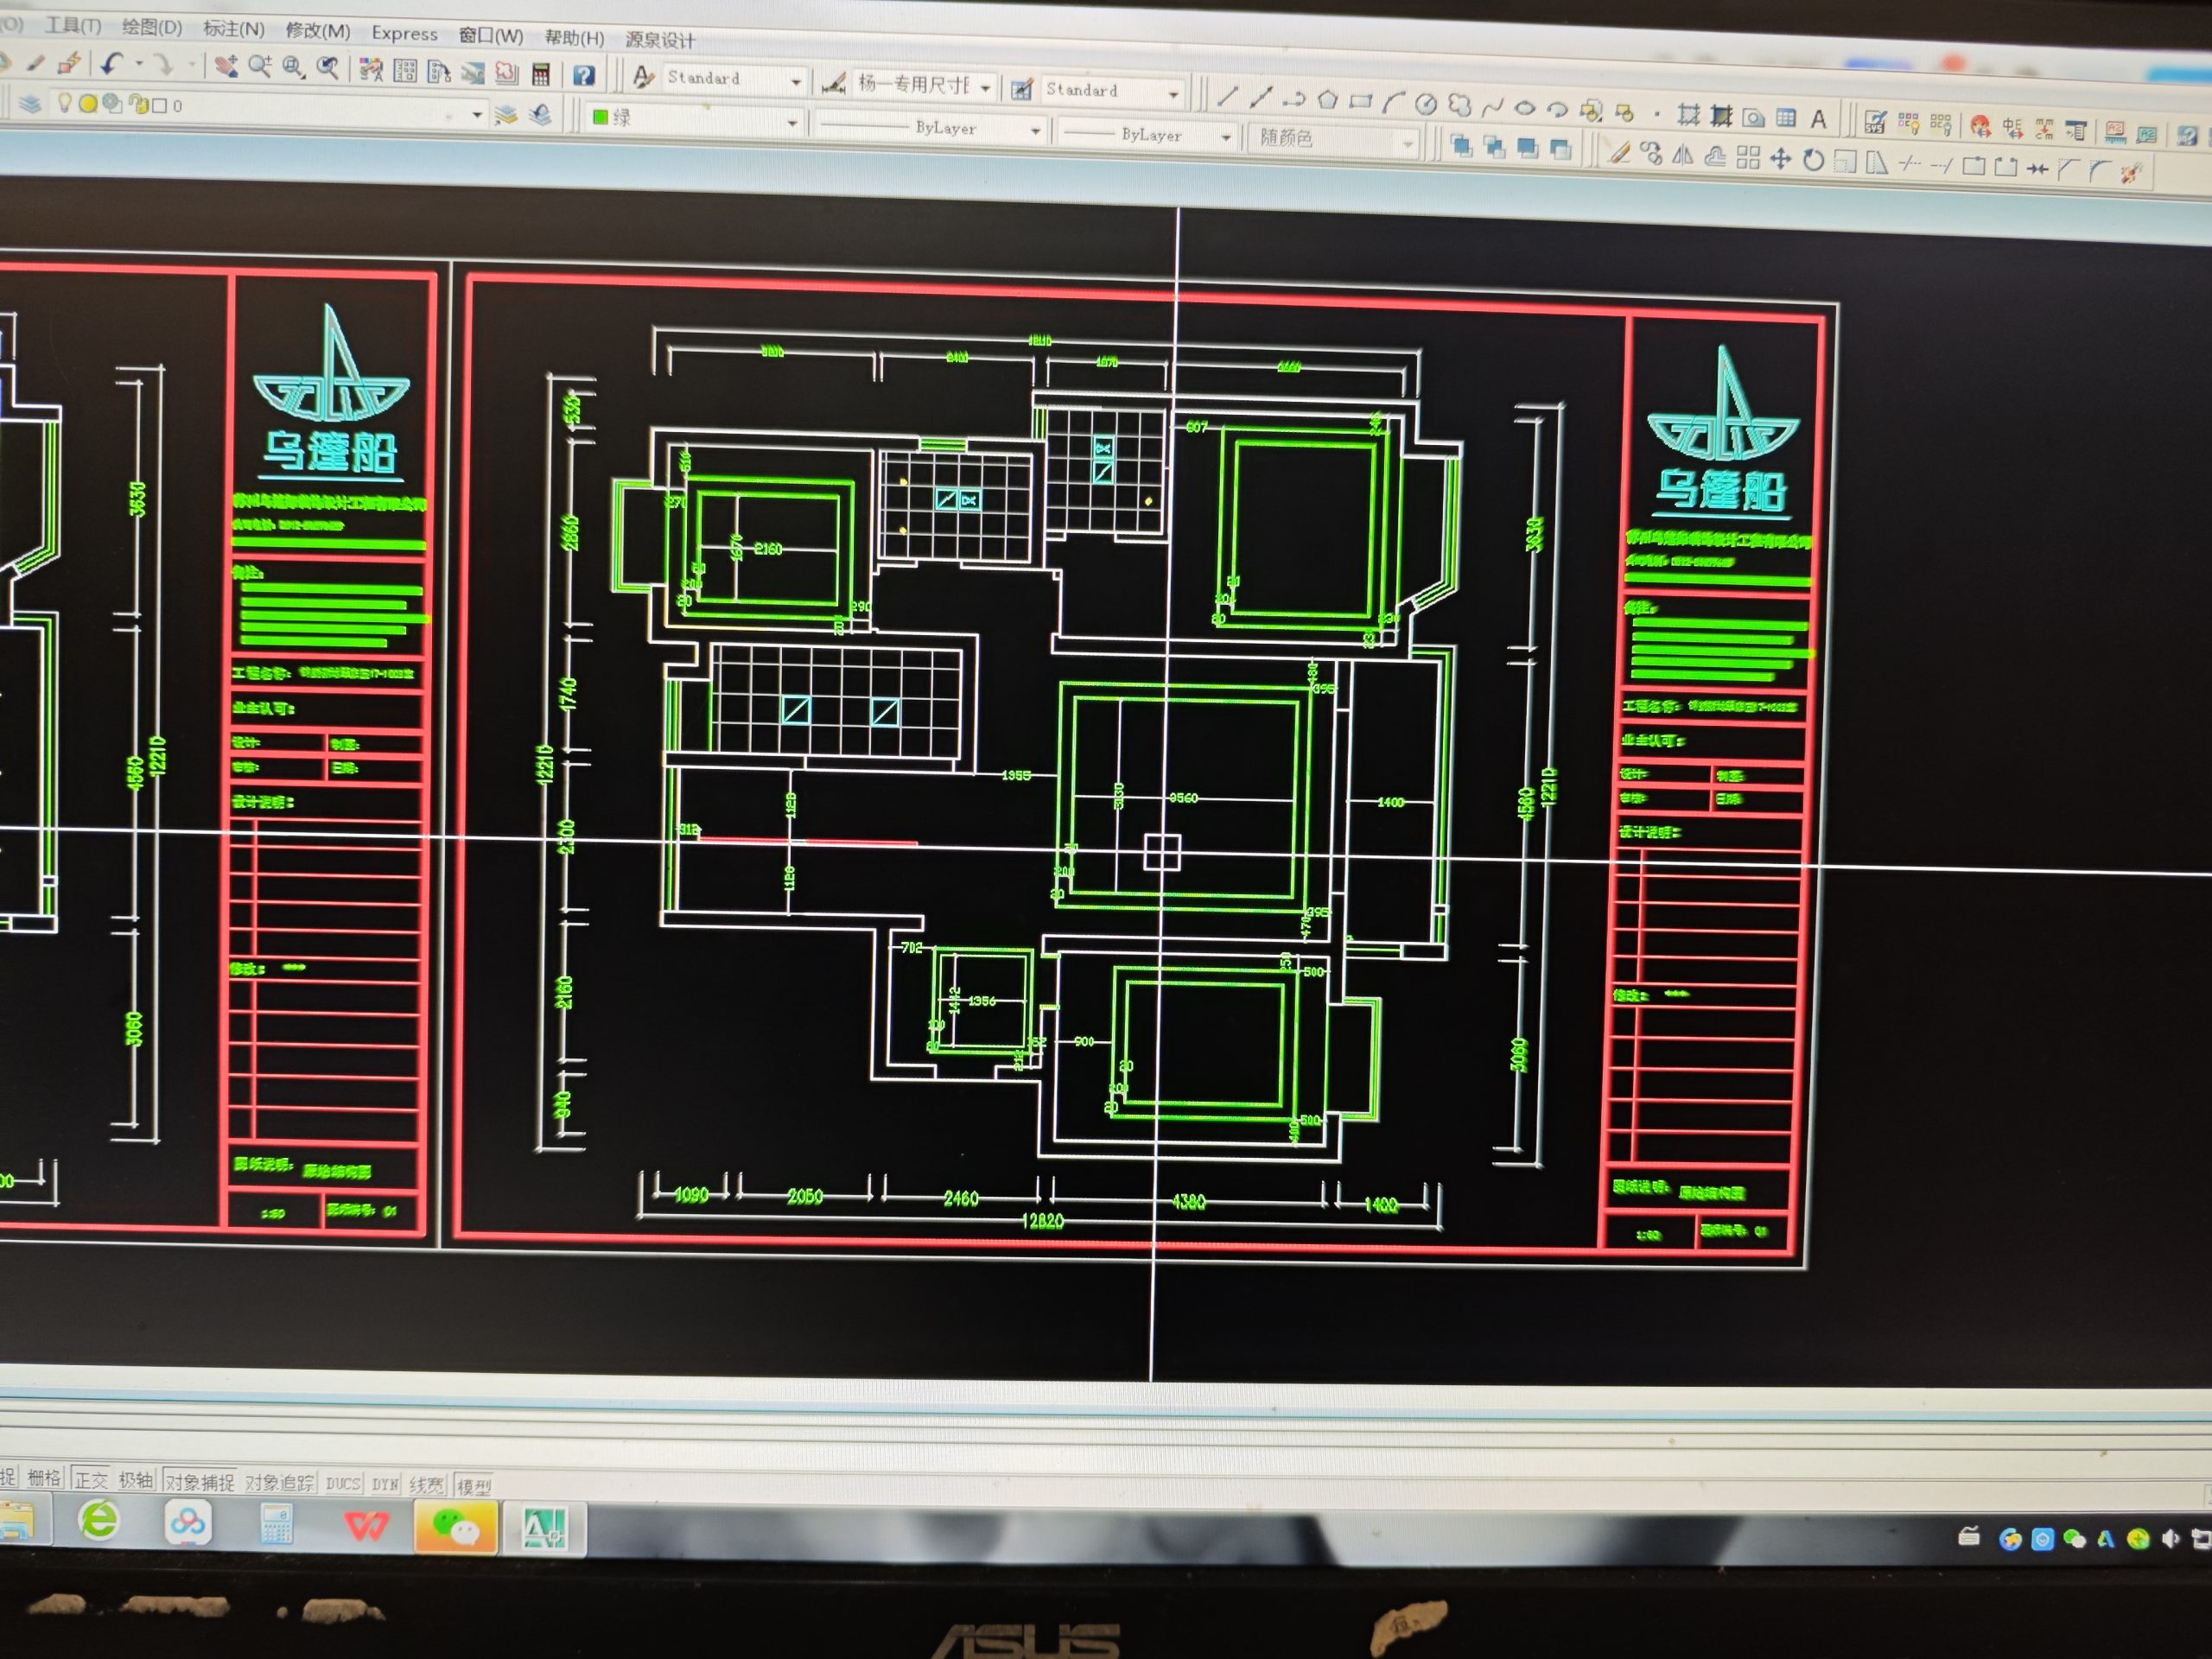2212x1659 pixels.
Task: Expand the Standard text style dropdown
Action: tap(796, 81)
